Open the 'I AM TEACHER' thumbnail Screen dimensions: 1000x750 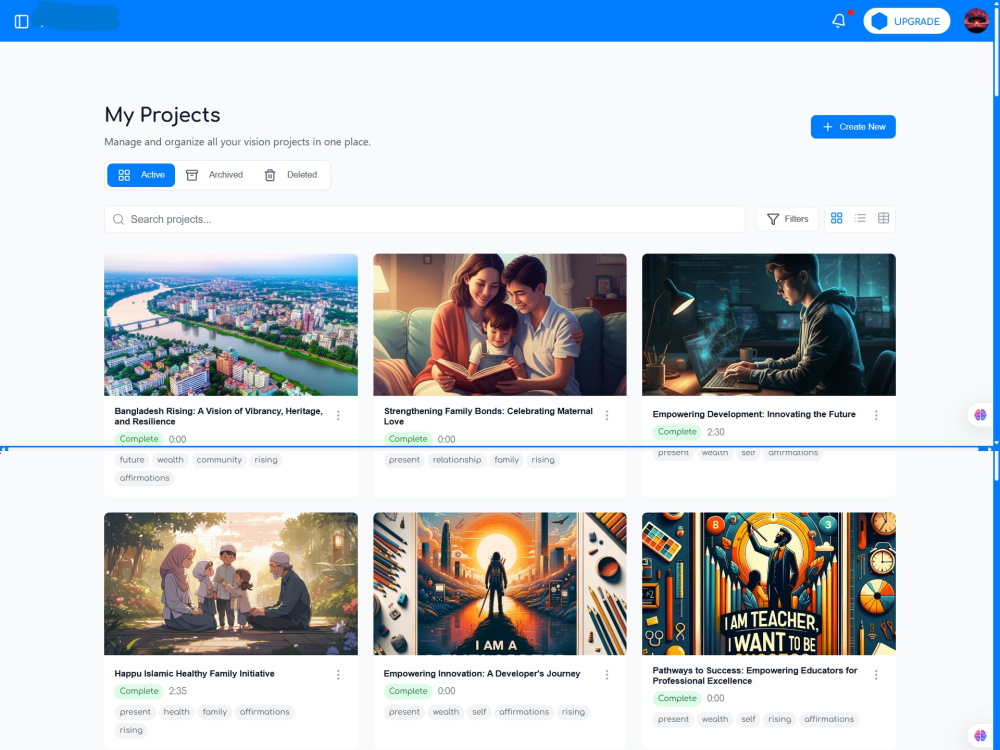point(768,584)
